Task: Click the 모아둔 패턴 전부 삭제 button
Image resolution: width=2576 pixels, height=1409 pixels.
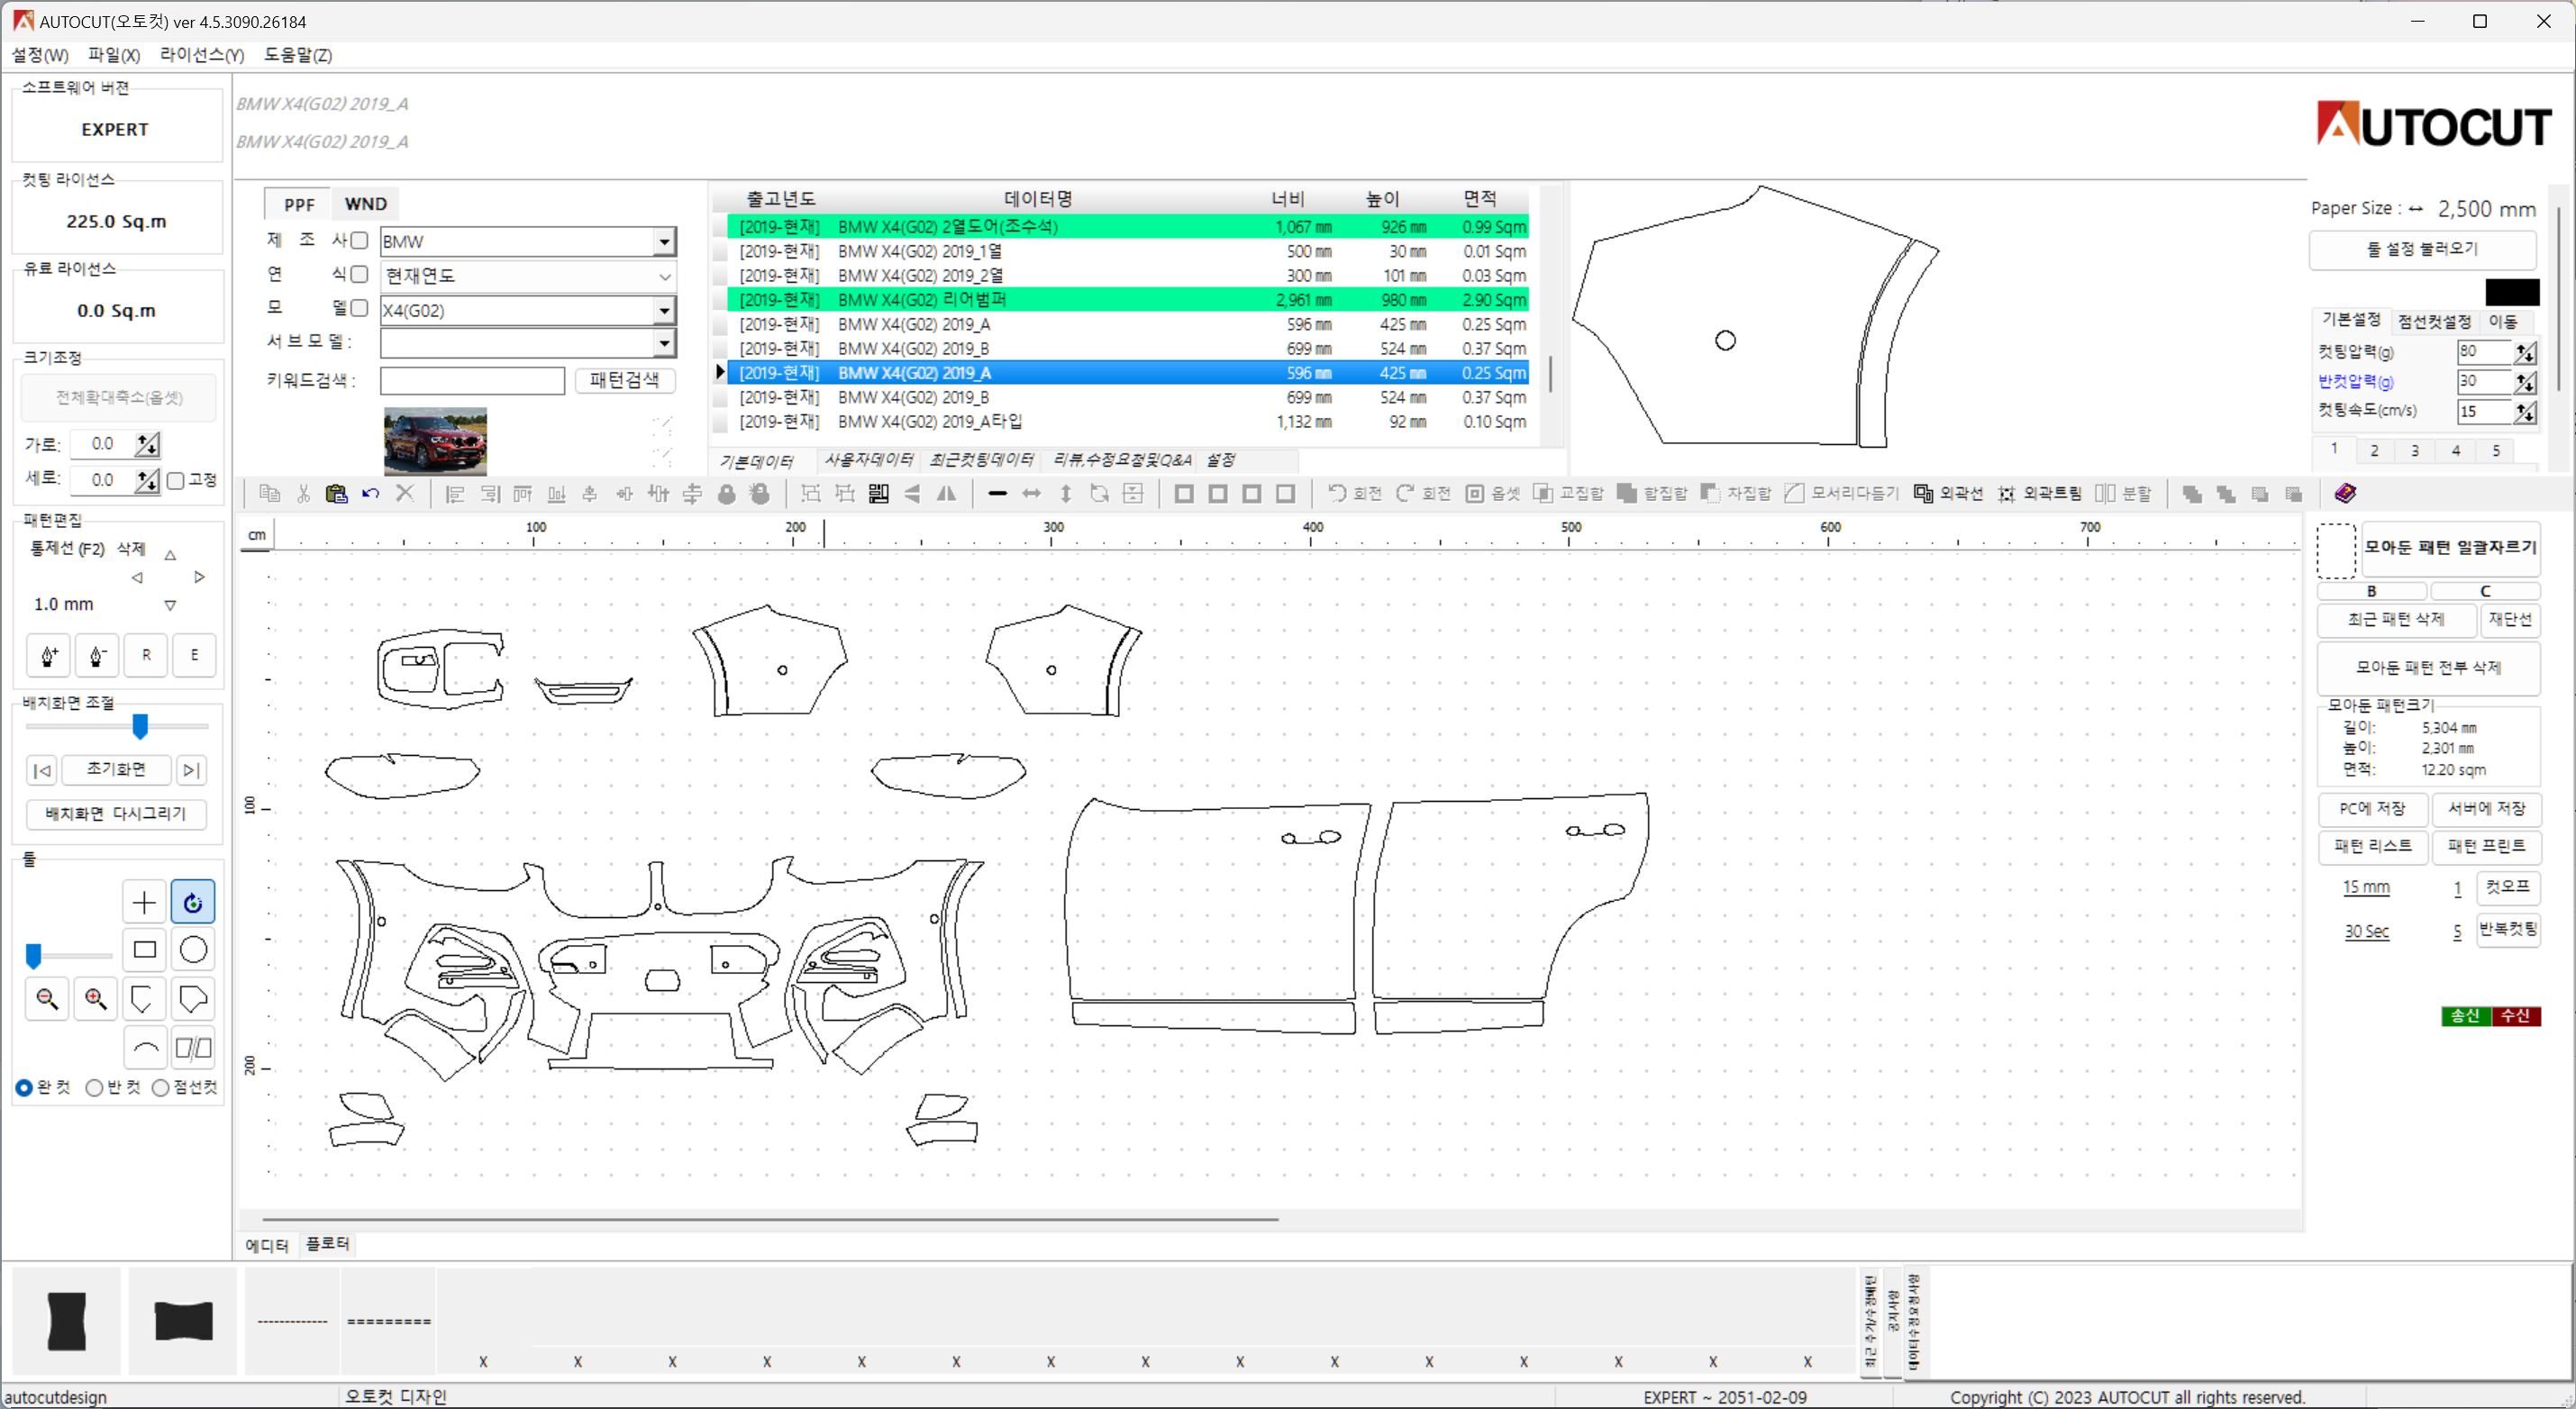Action: (2428, 668)
